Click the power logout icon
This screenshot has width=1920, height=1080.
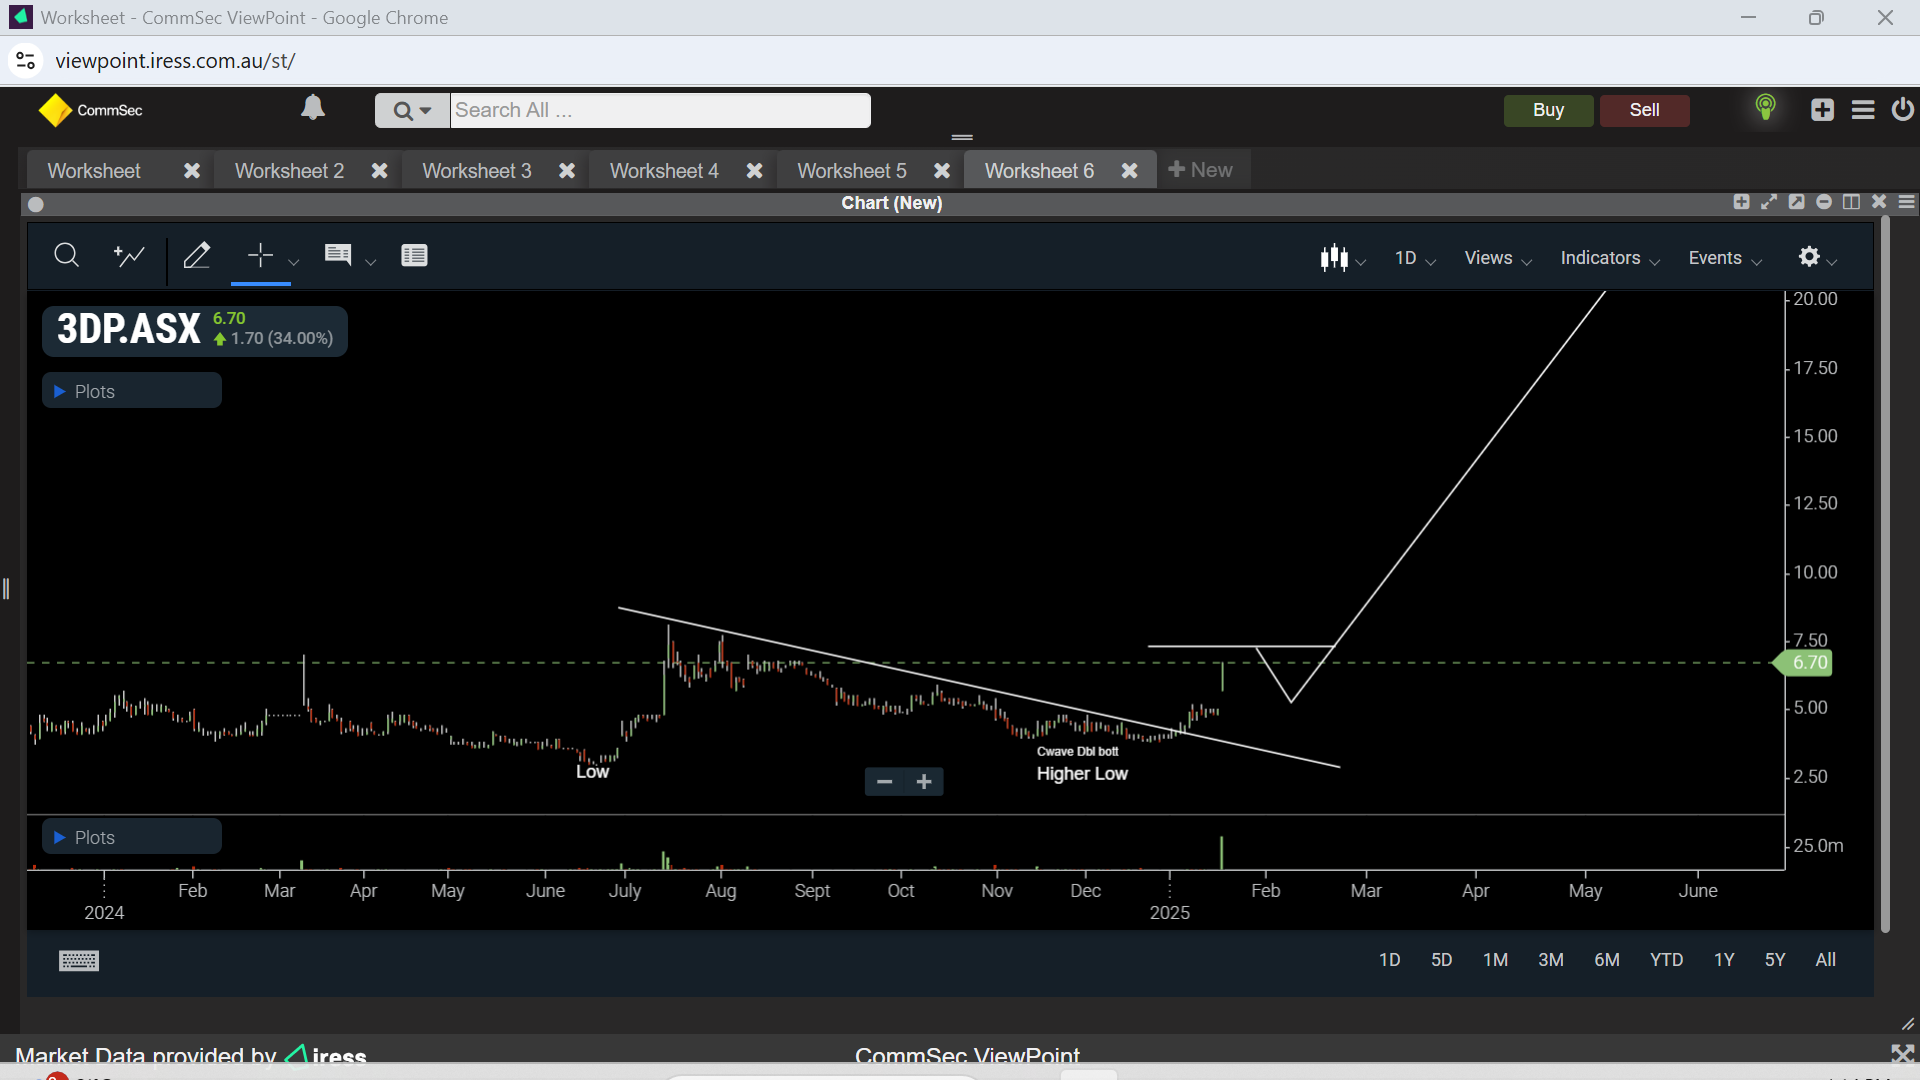point(1902,109)
